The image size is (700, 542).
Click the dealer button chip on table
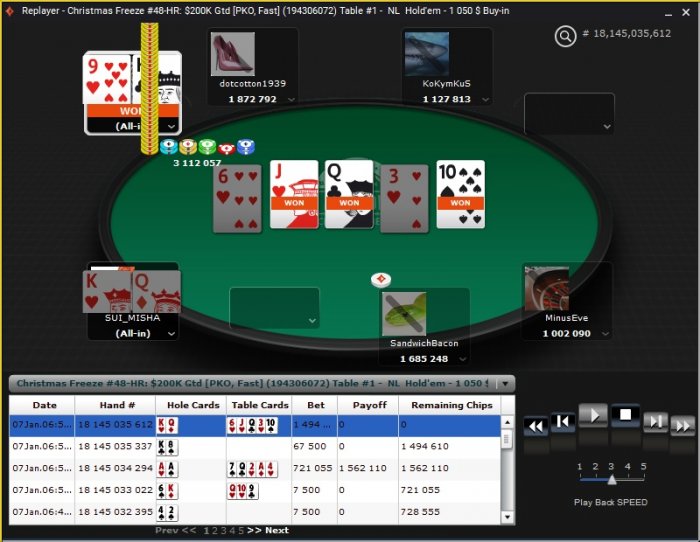[381, 279]
